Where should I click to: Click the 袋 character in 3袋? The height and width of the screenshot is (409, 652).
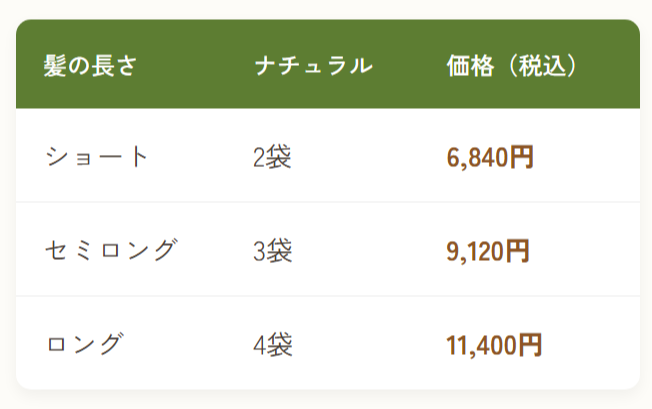(x=279, y=251)
